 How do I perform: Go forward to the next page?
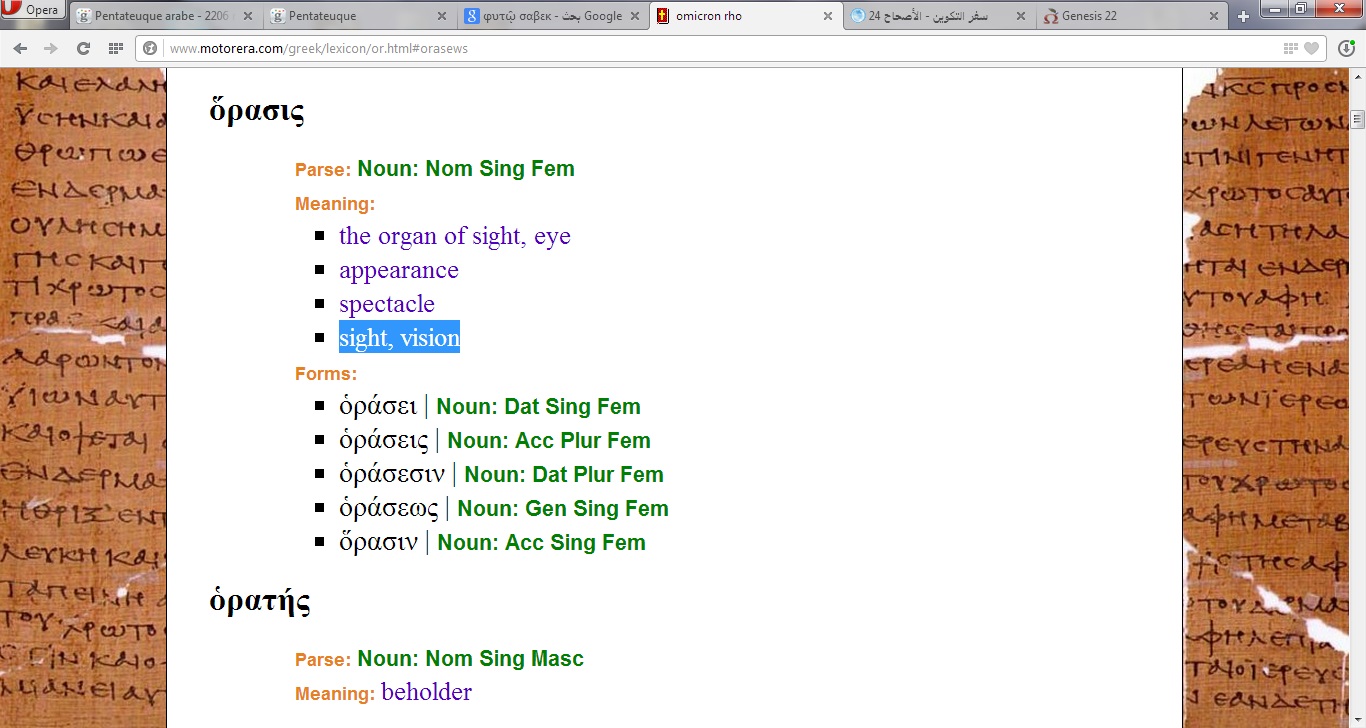pyautogui.click(x=51, y=48)
